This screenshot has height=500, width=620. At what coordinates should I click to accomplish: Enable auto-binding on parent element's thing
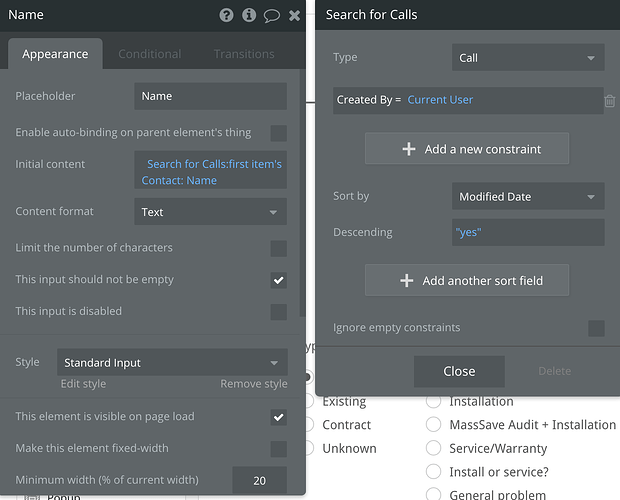tap(278, 133)
